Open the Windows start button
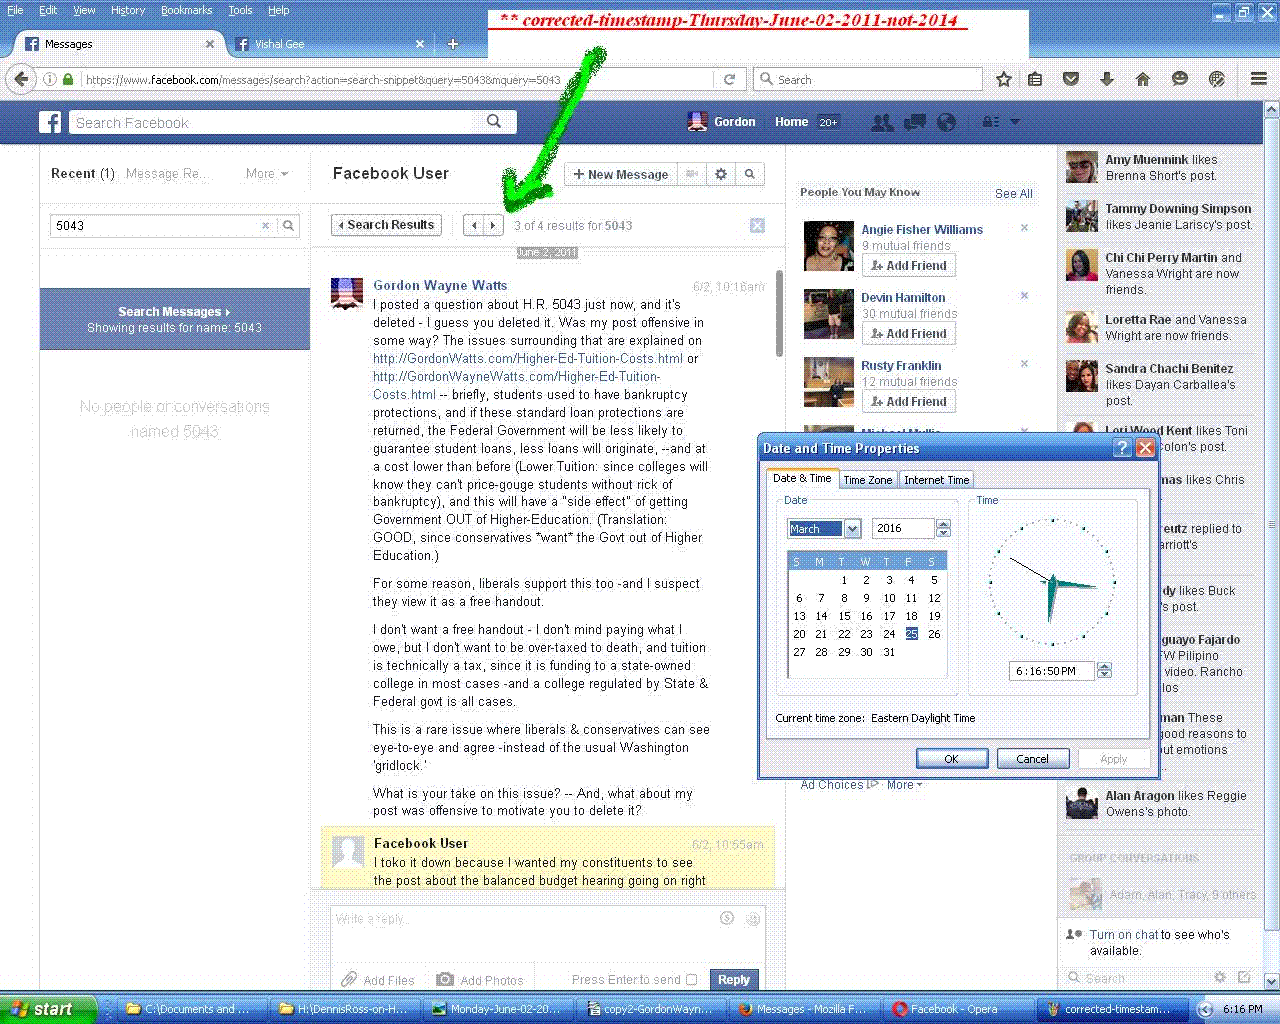Screen dimensions: 1280x1024 click(x=48, y=1009)
